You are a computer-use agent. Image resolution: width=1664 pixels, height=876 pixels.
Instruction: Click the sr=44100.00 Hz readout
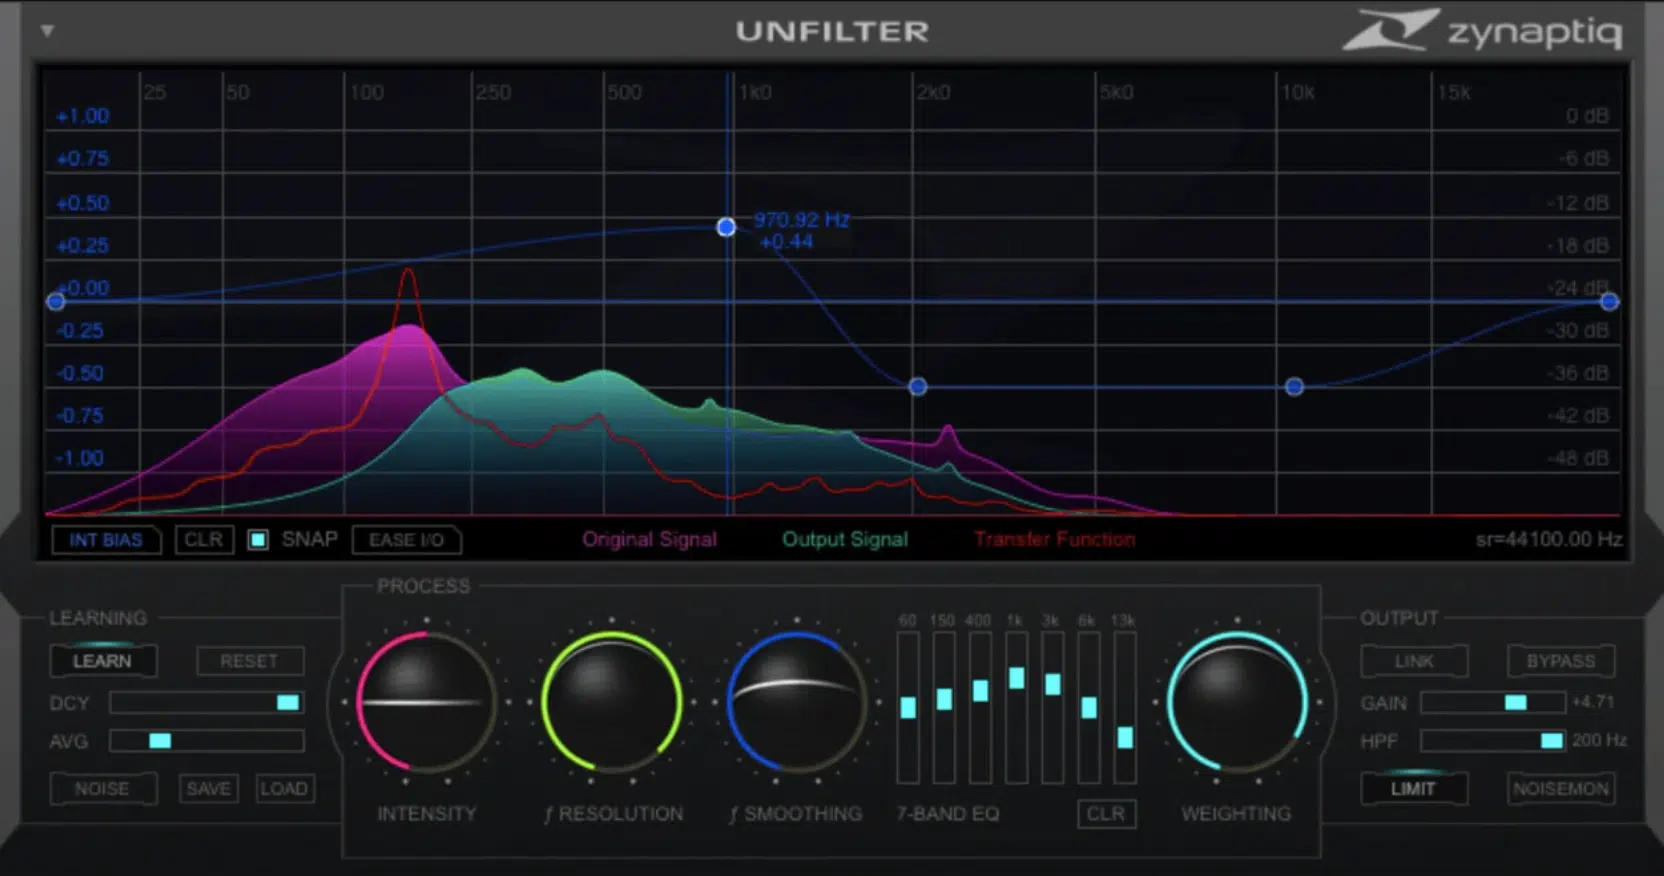click(x=1548, y=540)
